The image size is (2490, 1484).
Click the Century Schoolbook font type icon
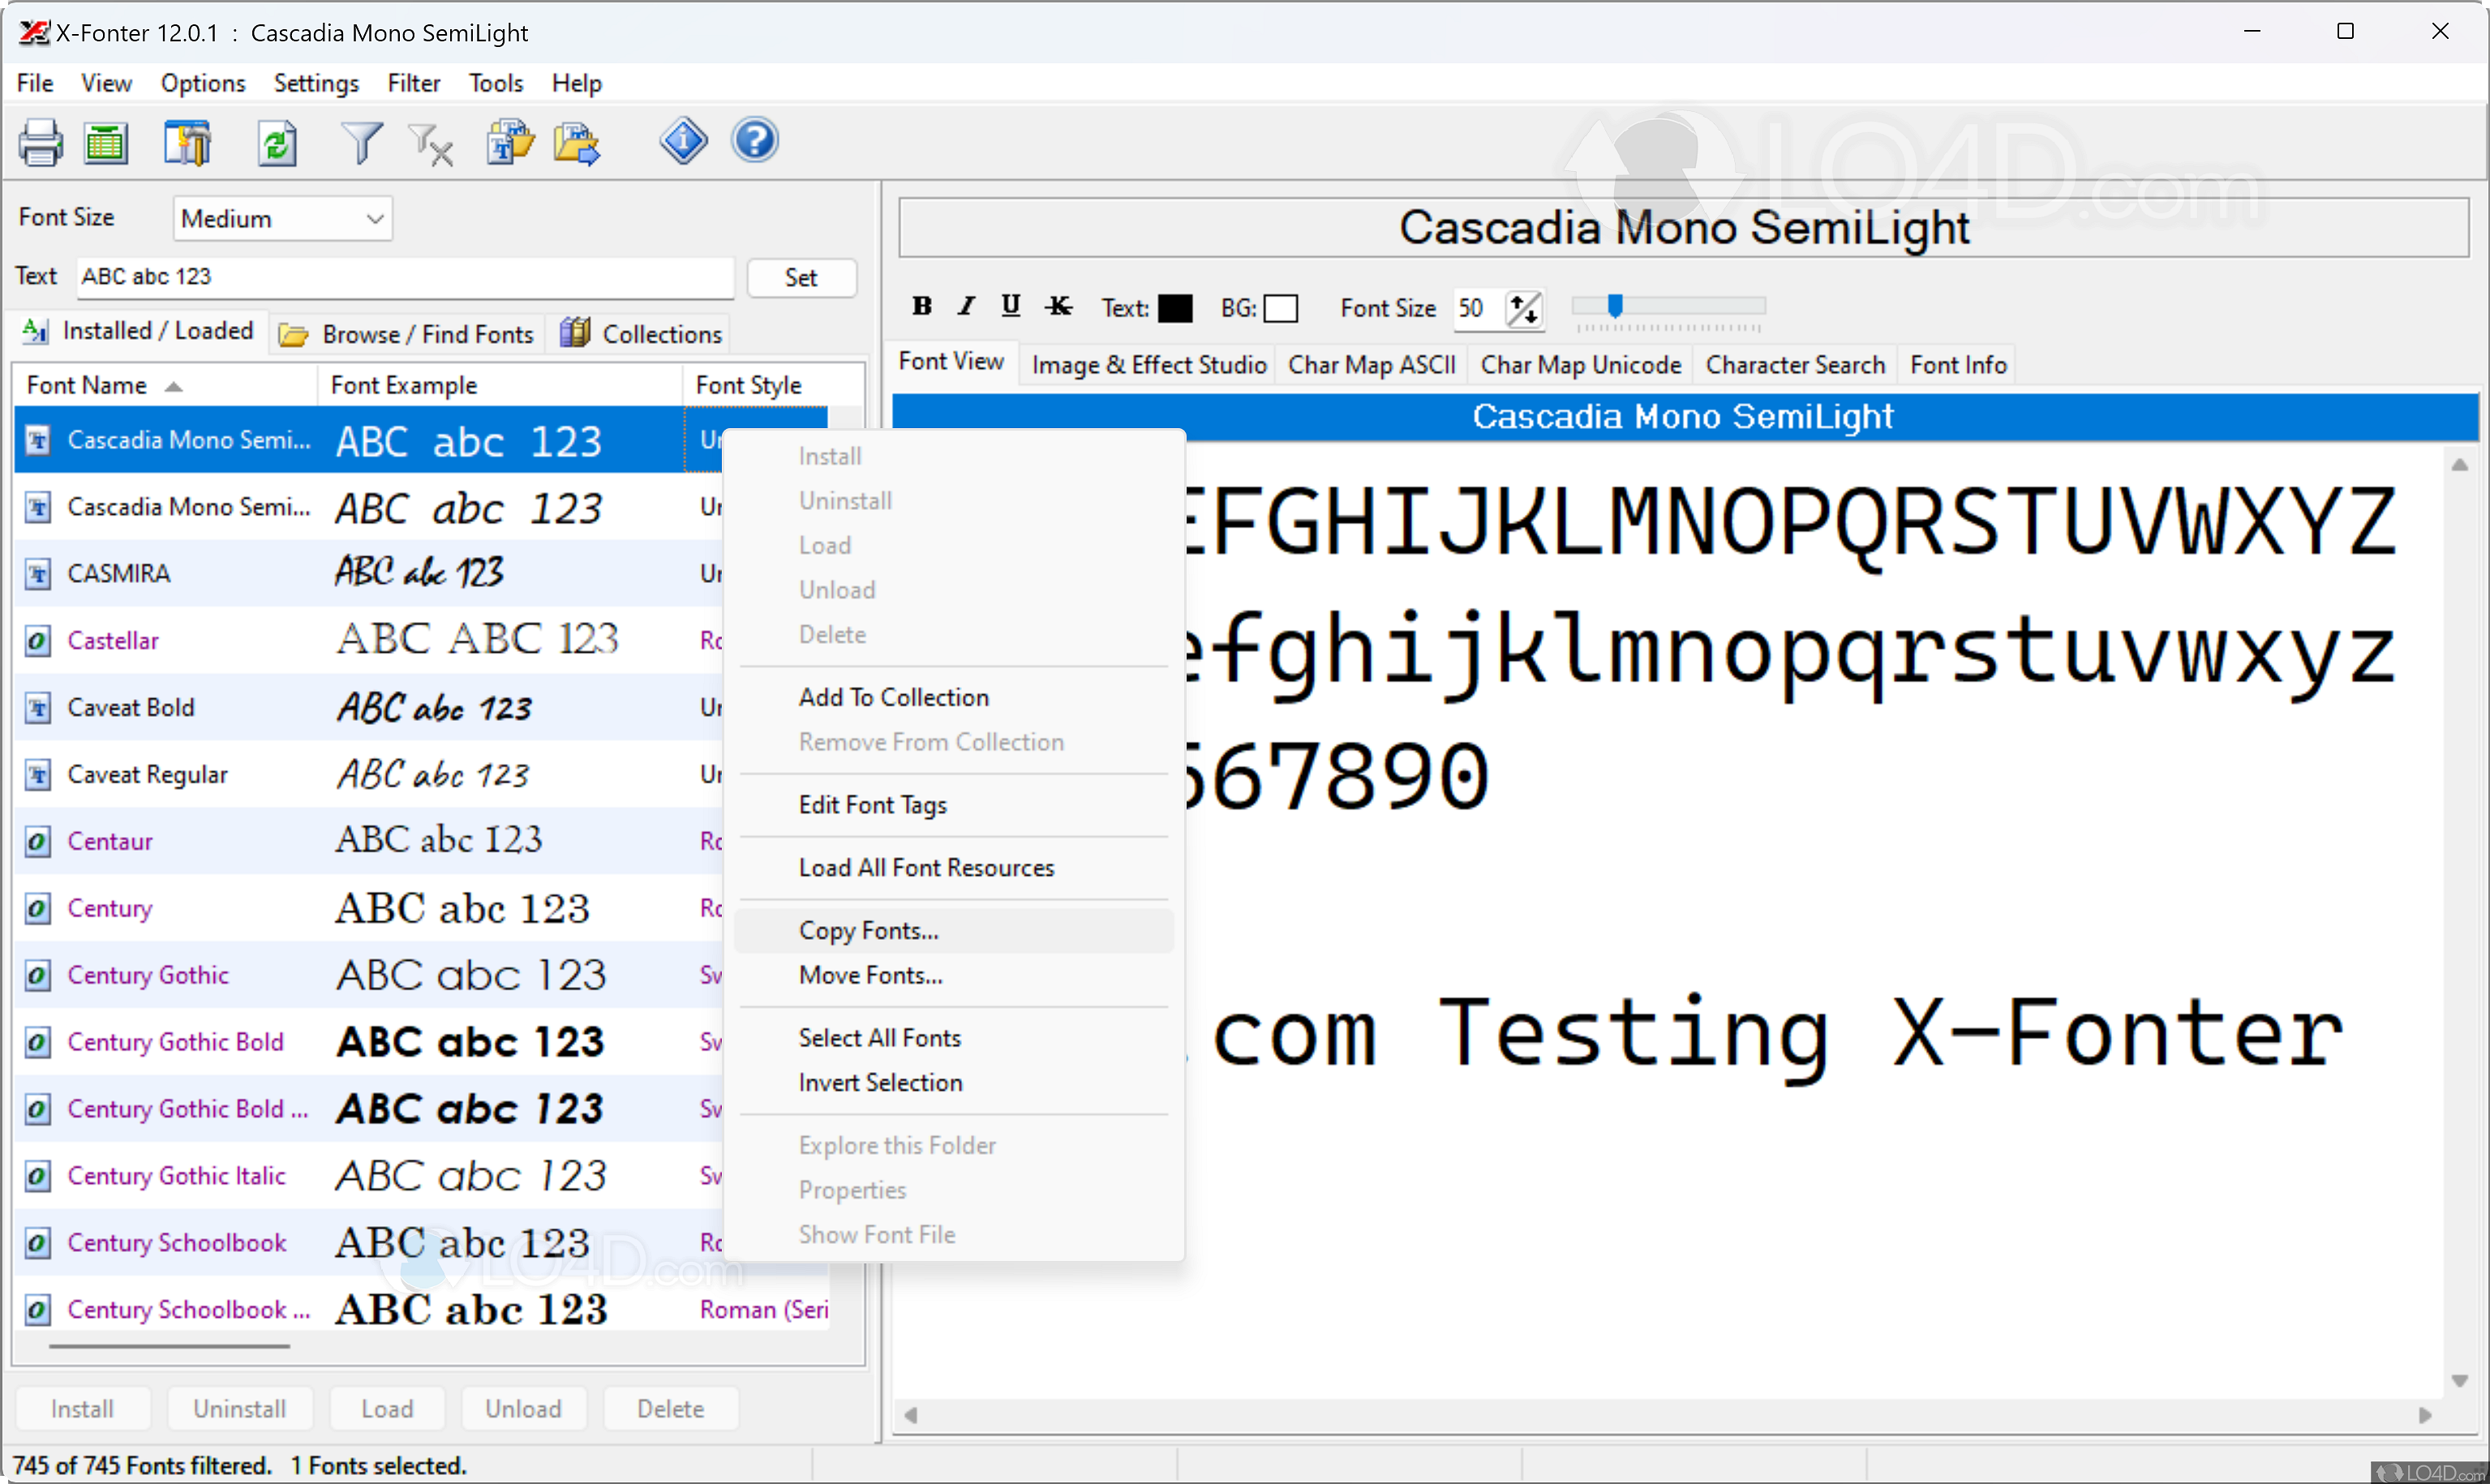pyautogui.click(x=37, y=1243)
